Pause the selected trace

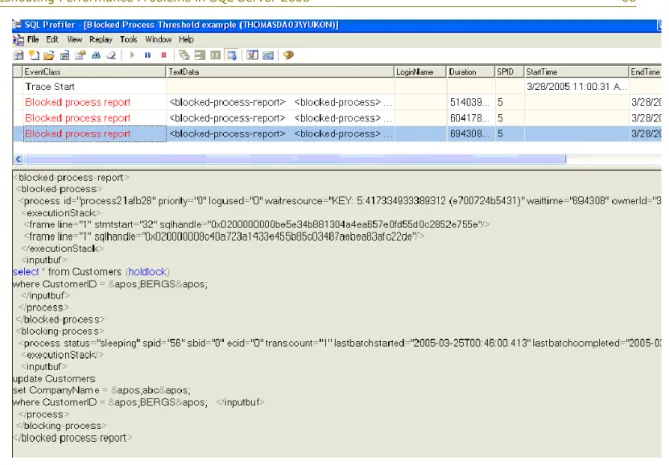point(148,55)
